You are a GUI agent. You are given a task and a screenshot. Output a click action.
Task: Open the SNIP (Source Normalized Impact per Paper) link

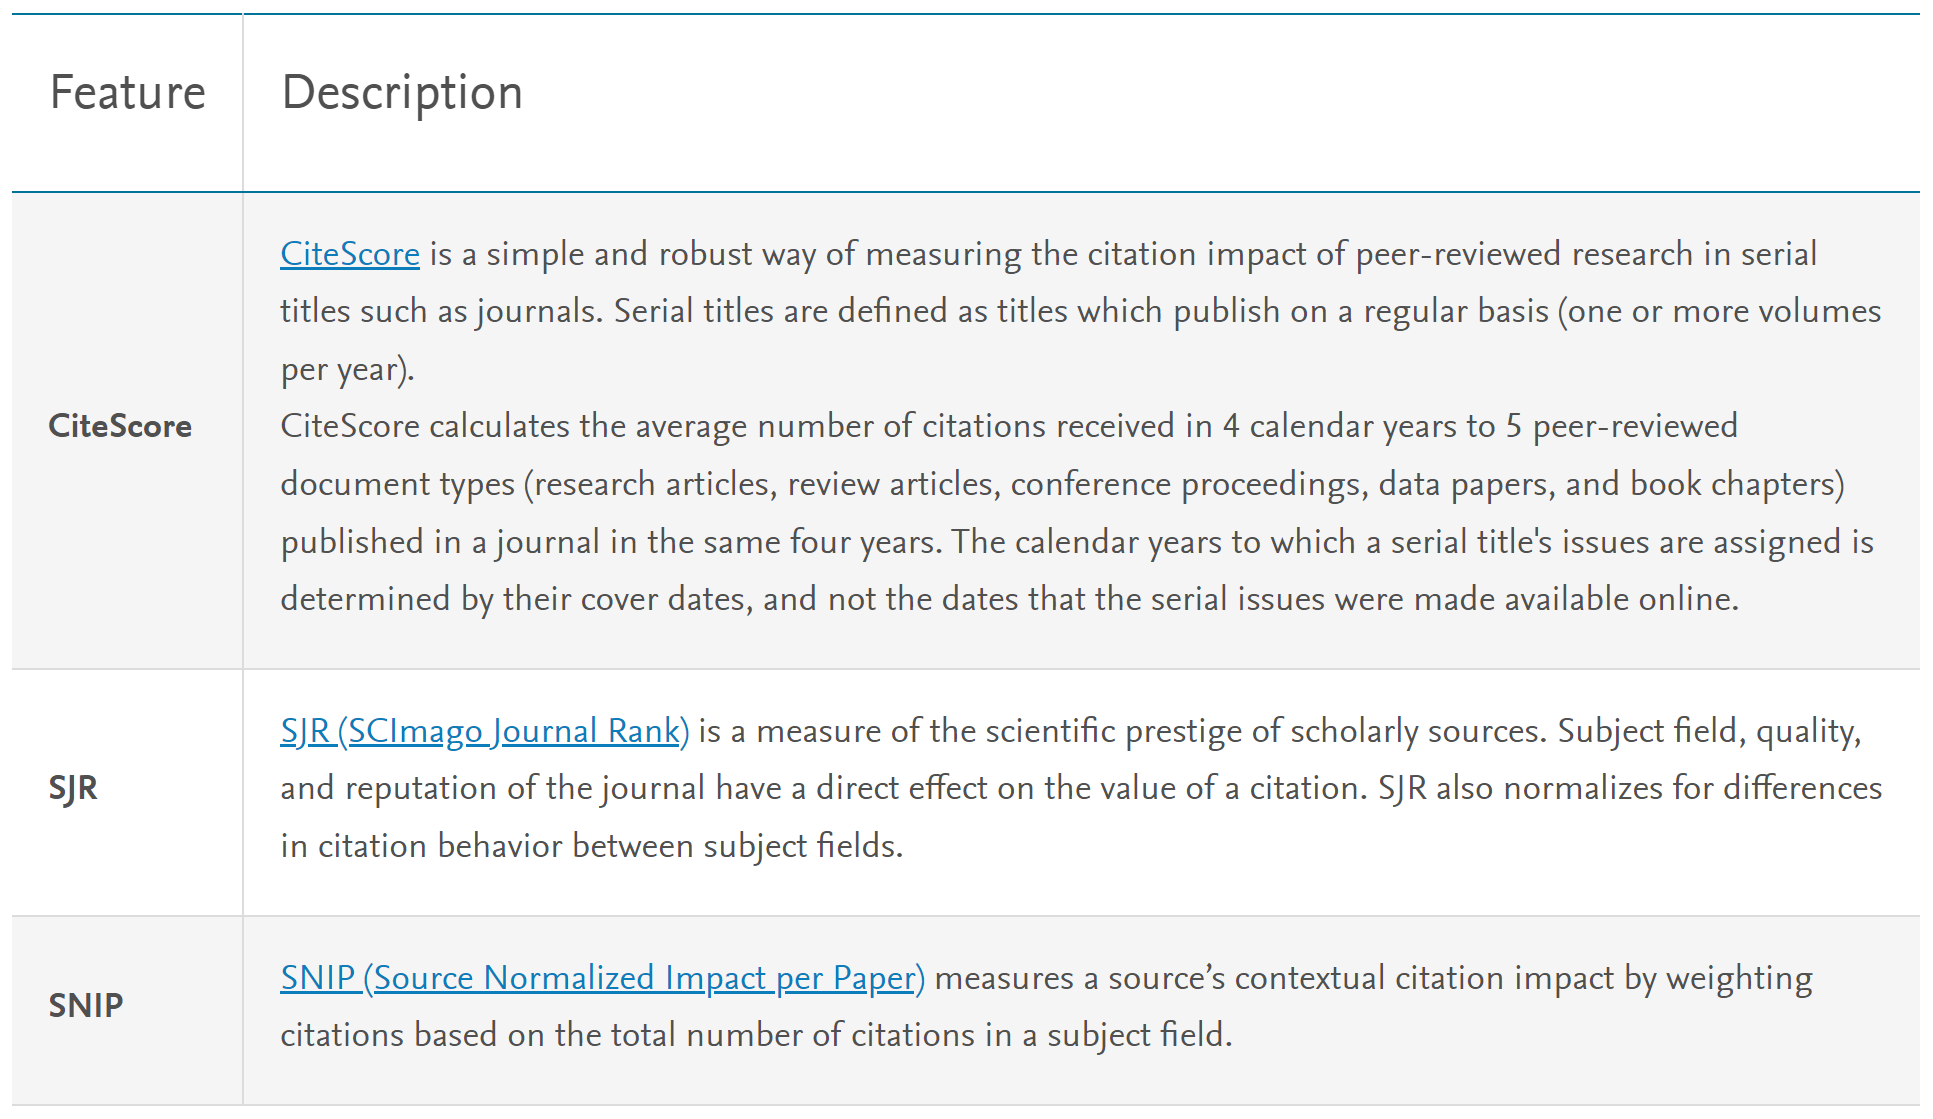602,977
